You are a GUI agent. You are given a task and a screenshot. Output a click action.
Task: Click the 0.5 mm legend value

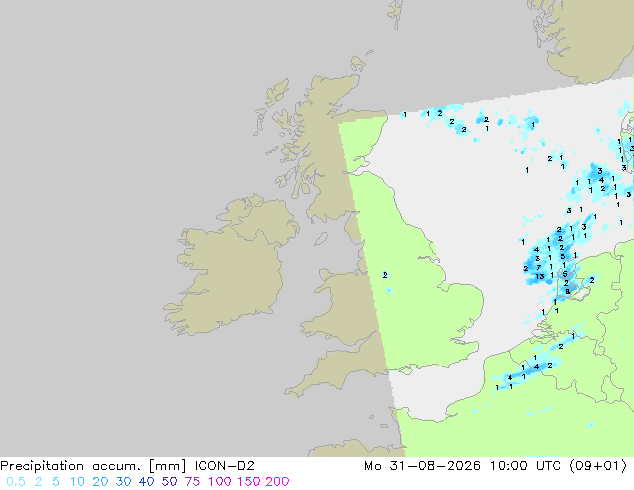[x=16, y=482]
